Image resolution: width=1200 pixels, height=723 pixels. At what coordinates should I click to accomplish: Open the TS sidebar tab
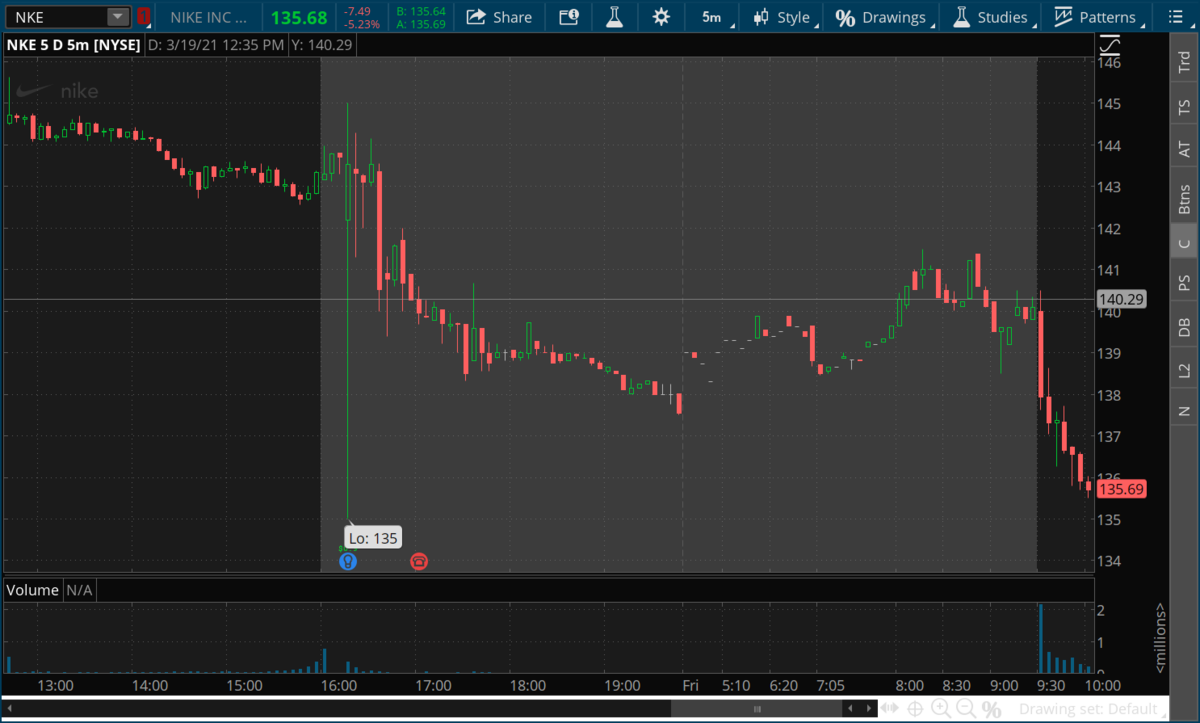(x=1184, y=106)
